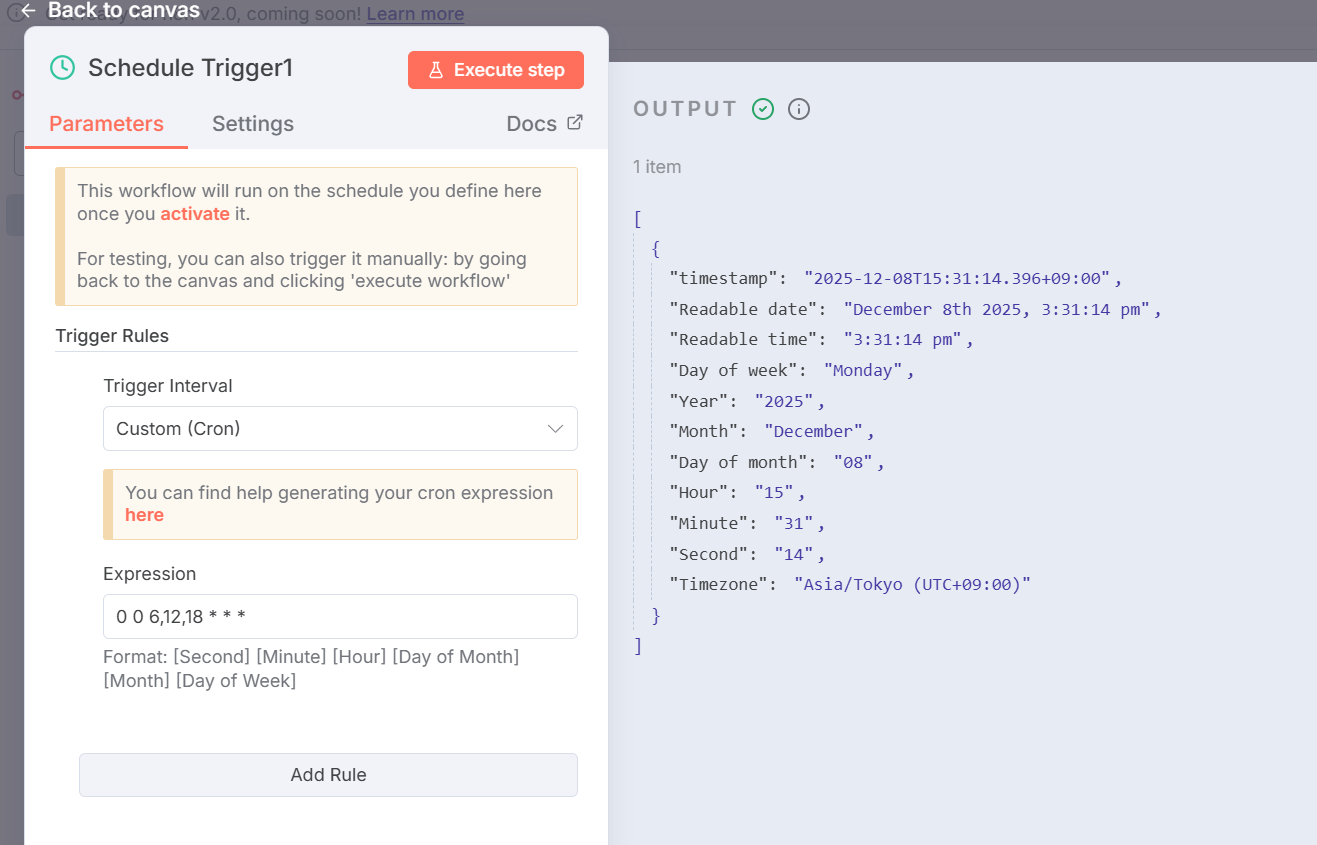Click into the cron Expression input field
1317x845 pixels.
pyautogui.click(x=340, y=617)
